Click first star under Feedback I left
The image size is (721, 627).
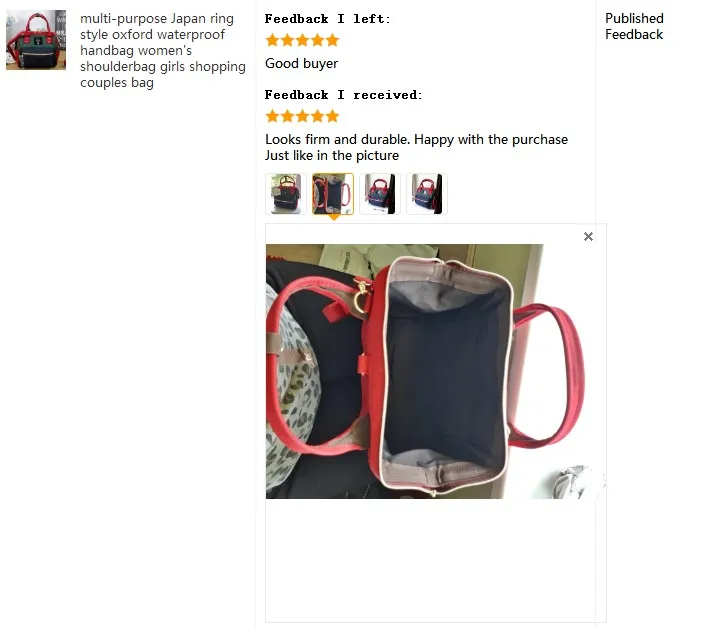272,40
